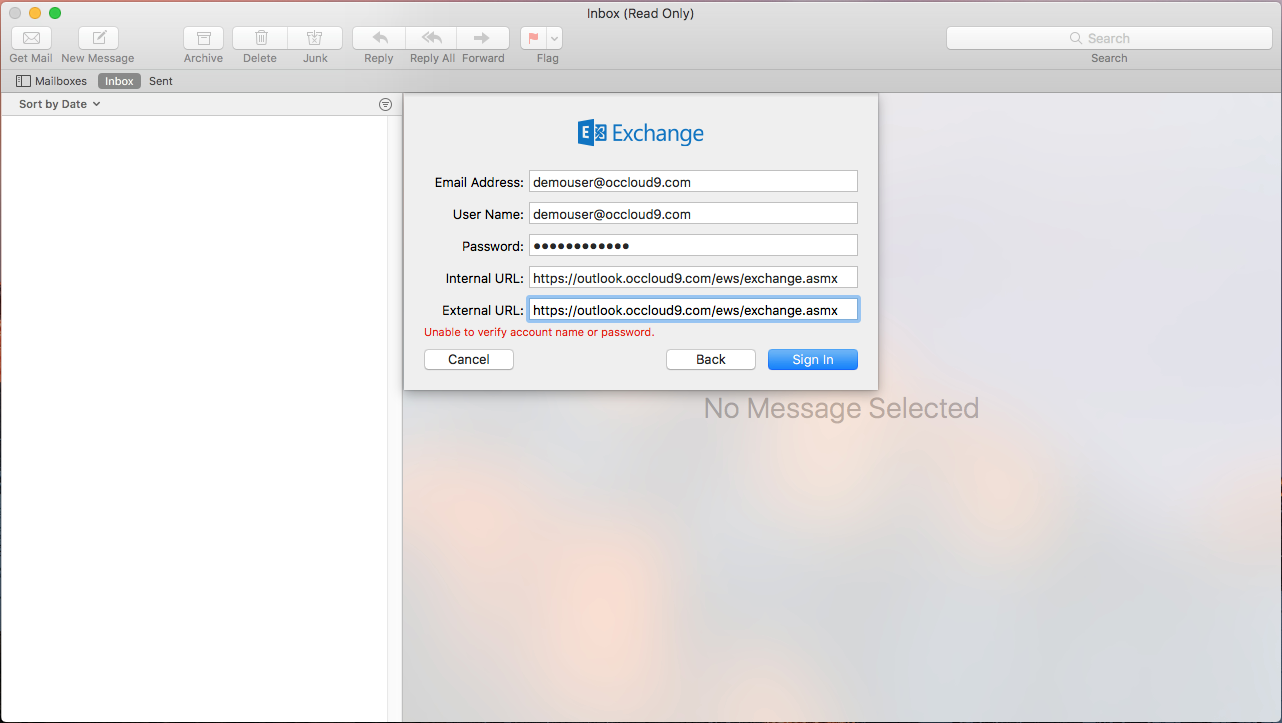The height and width of the screenshot is (723, 1282).
Task: Show Mailboxes sidebar from favorites bar
Action: point(52,81)
